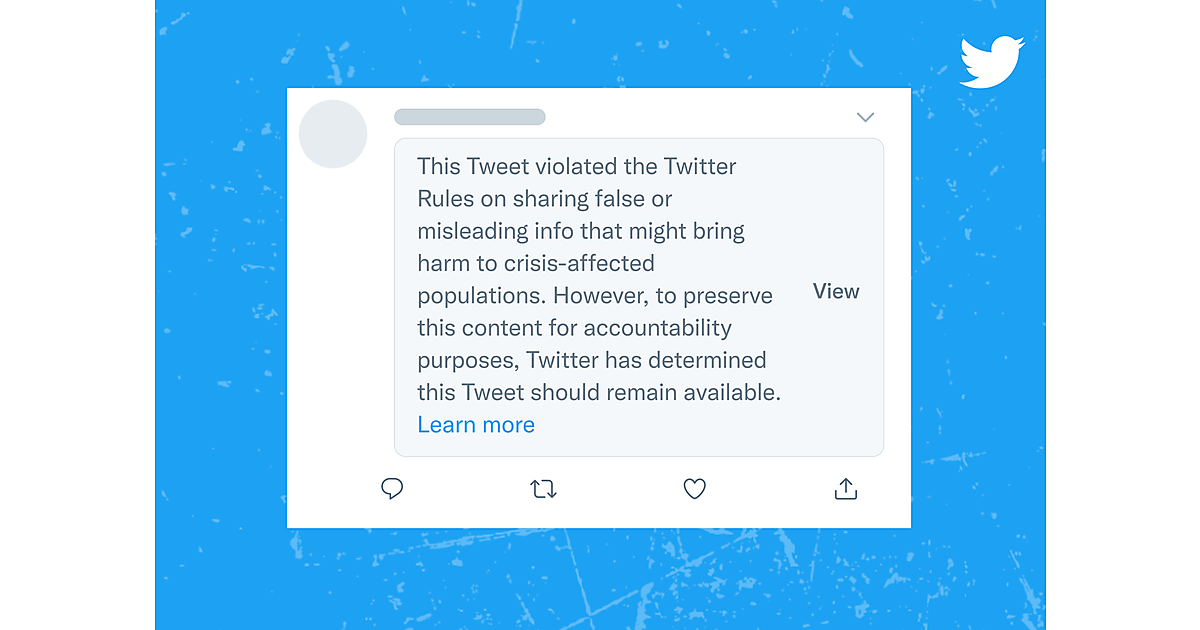Image resolution: width=1200 pixels, height=630 pixels.
Task: Select the gray username placeholder bar
Action: pyautogui.click(x=470, y=117)
